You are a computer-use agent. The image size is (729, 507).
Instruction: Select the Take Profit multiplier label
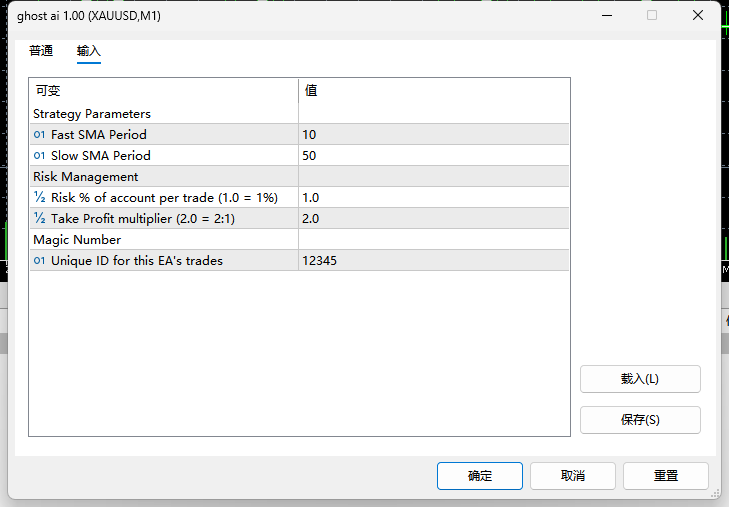tap(143, 218)
